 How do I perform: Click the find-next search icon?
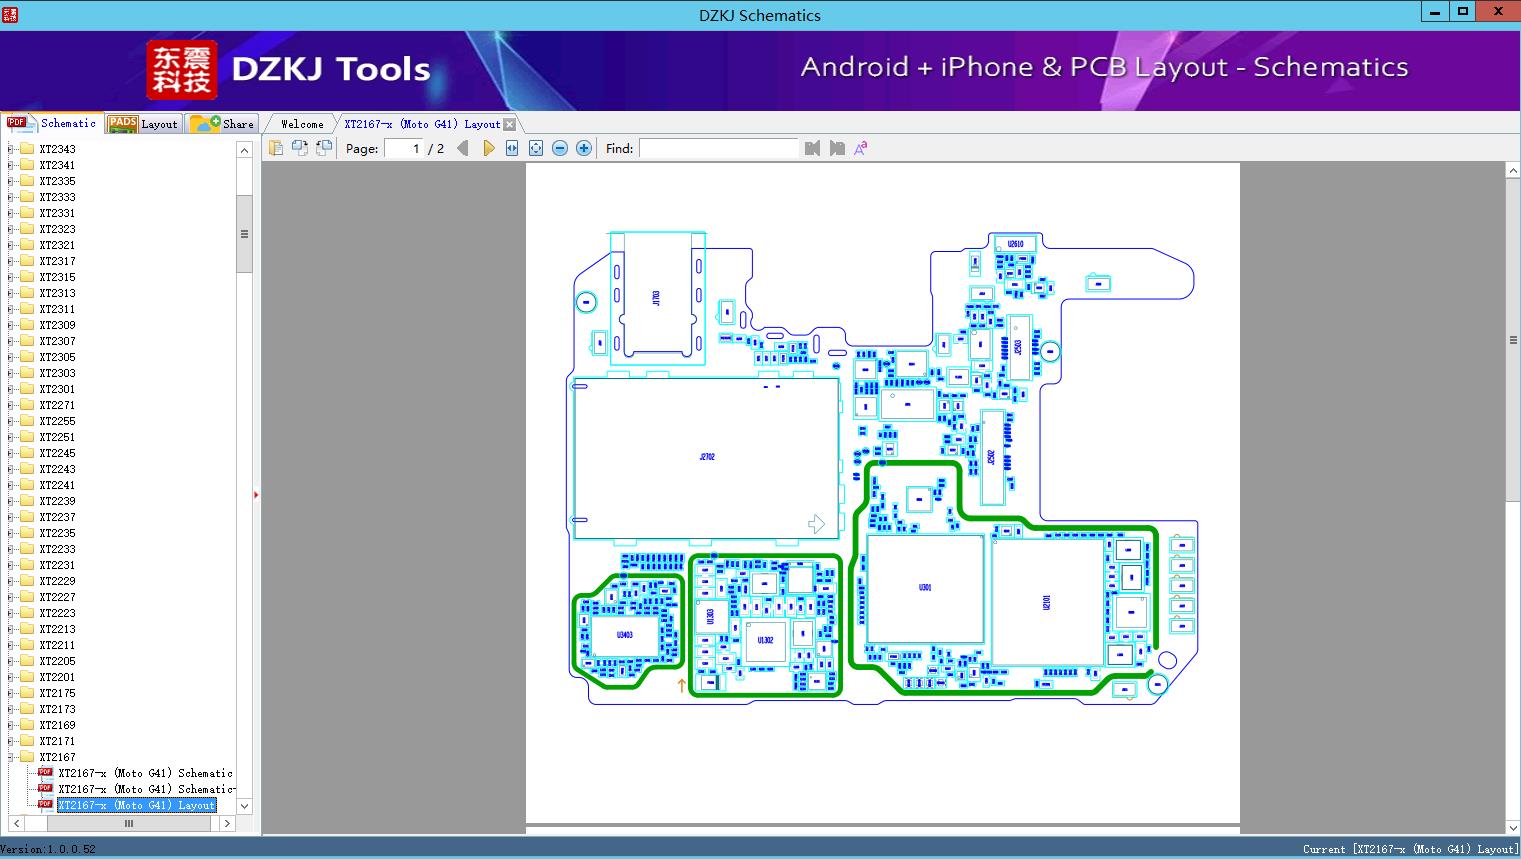click(838, 147)
